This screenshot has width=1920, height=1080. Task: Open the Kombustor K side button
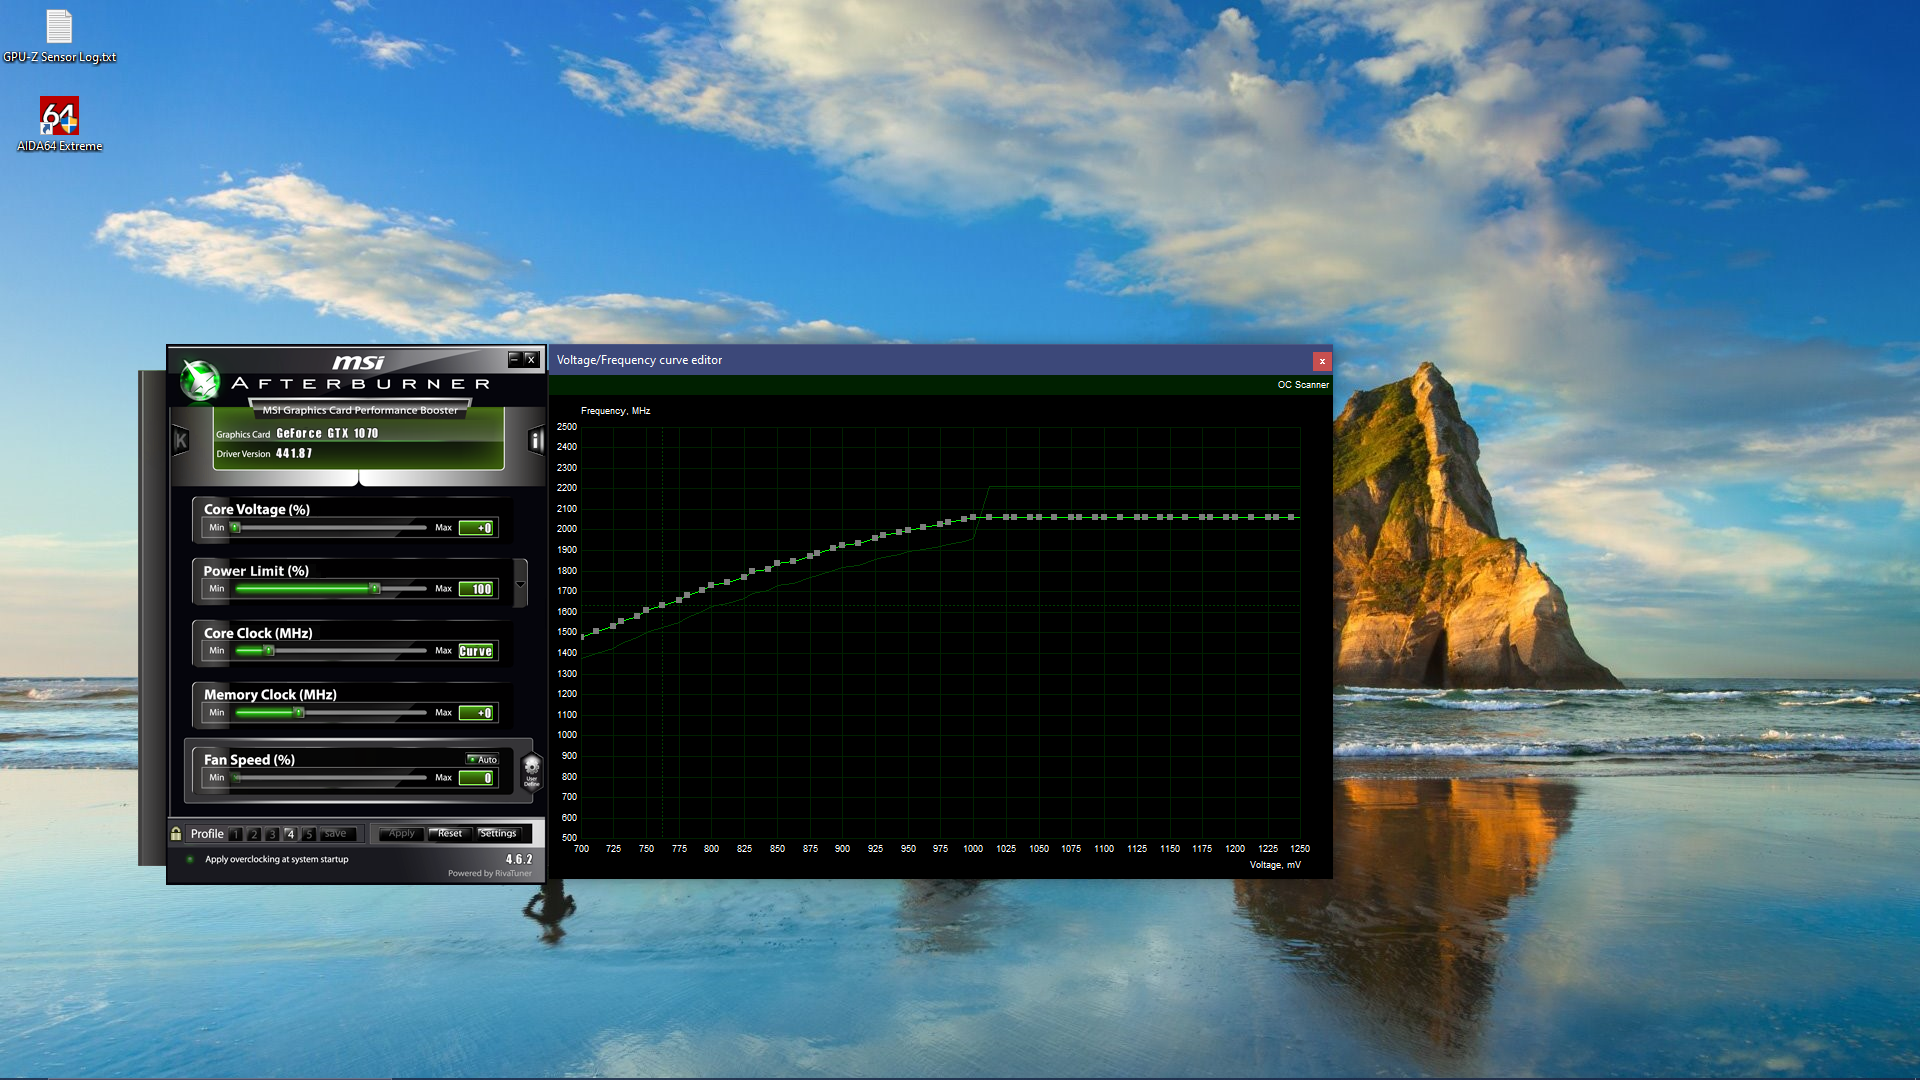coord(181,439)
